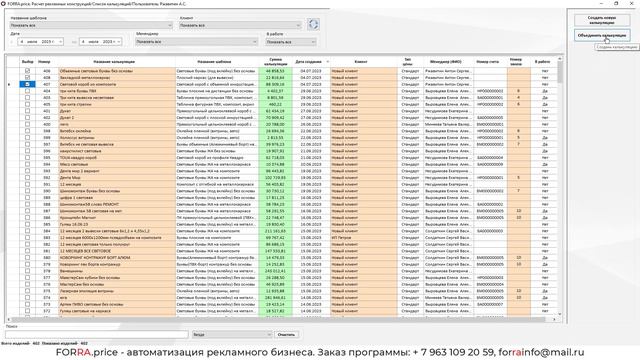Click the sort arrow on Дата создания column
The image size is (640, 360).
[x=327, y=62]
